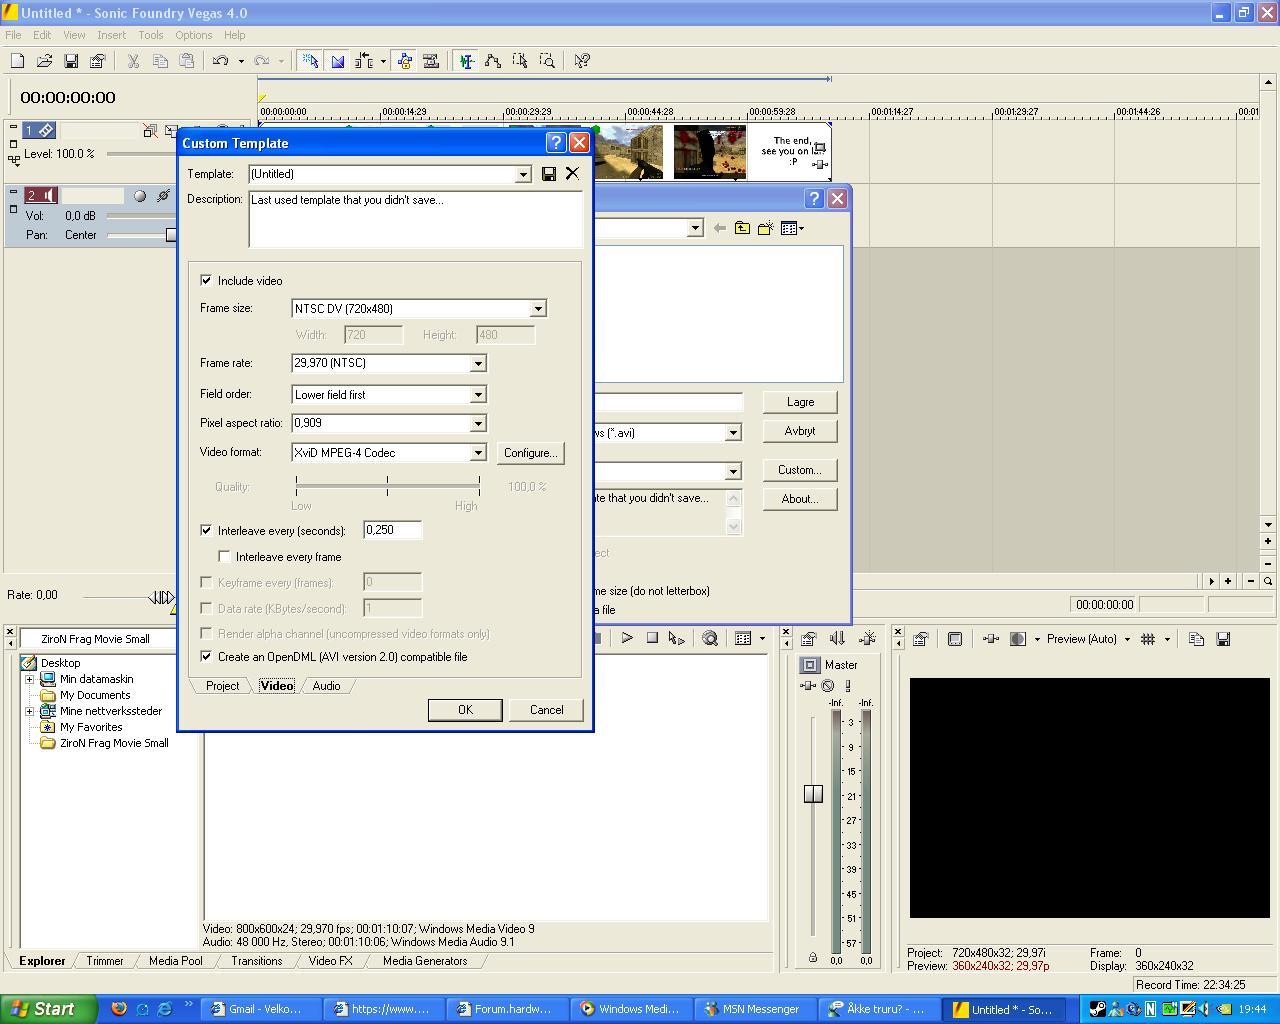Delete the template with the X icon
Viewport: 1280px width, 1024px height.
572,174
